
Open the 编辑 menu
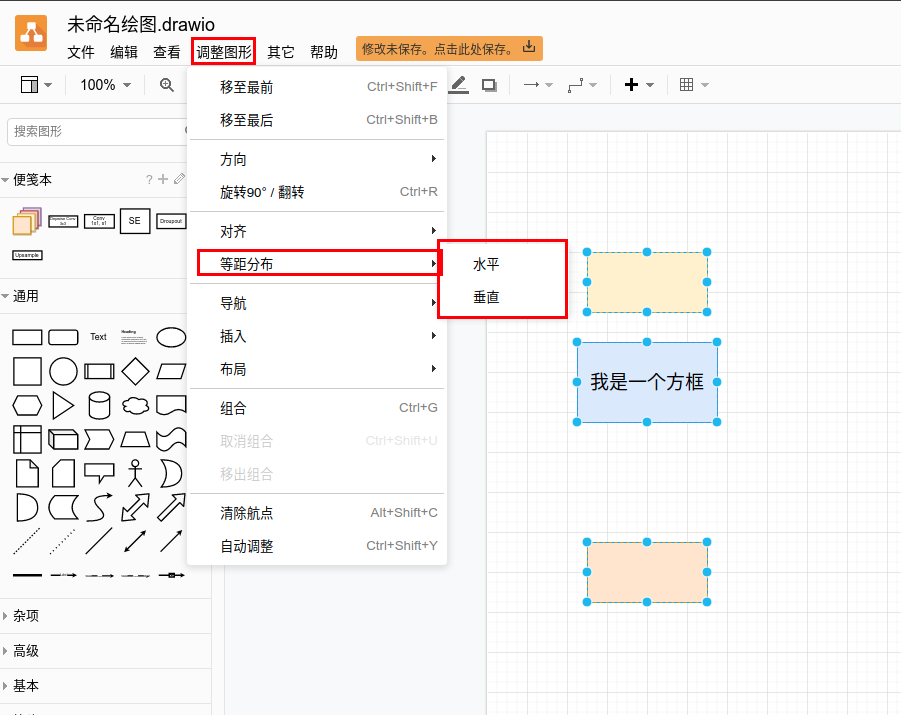[124, 52]
